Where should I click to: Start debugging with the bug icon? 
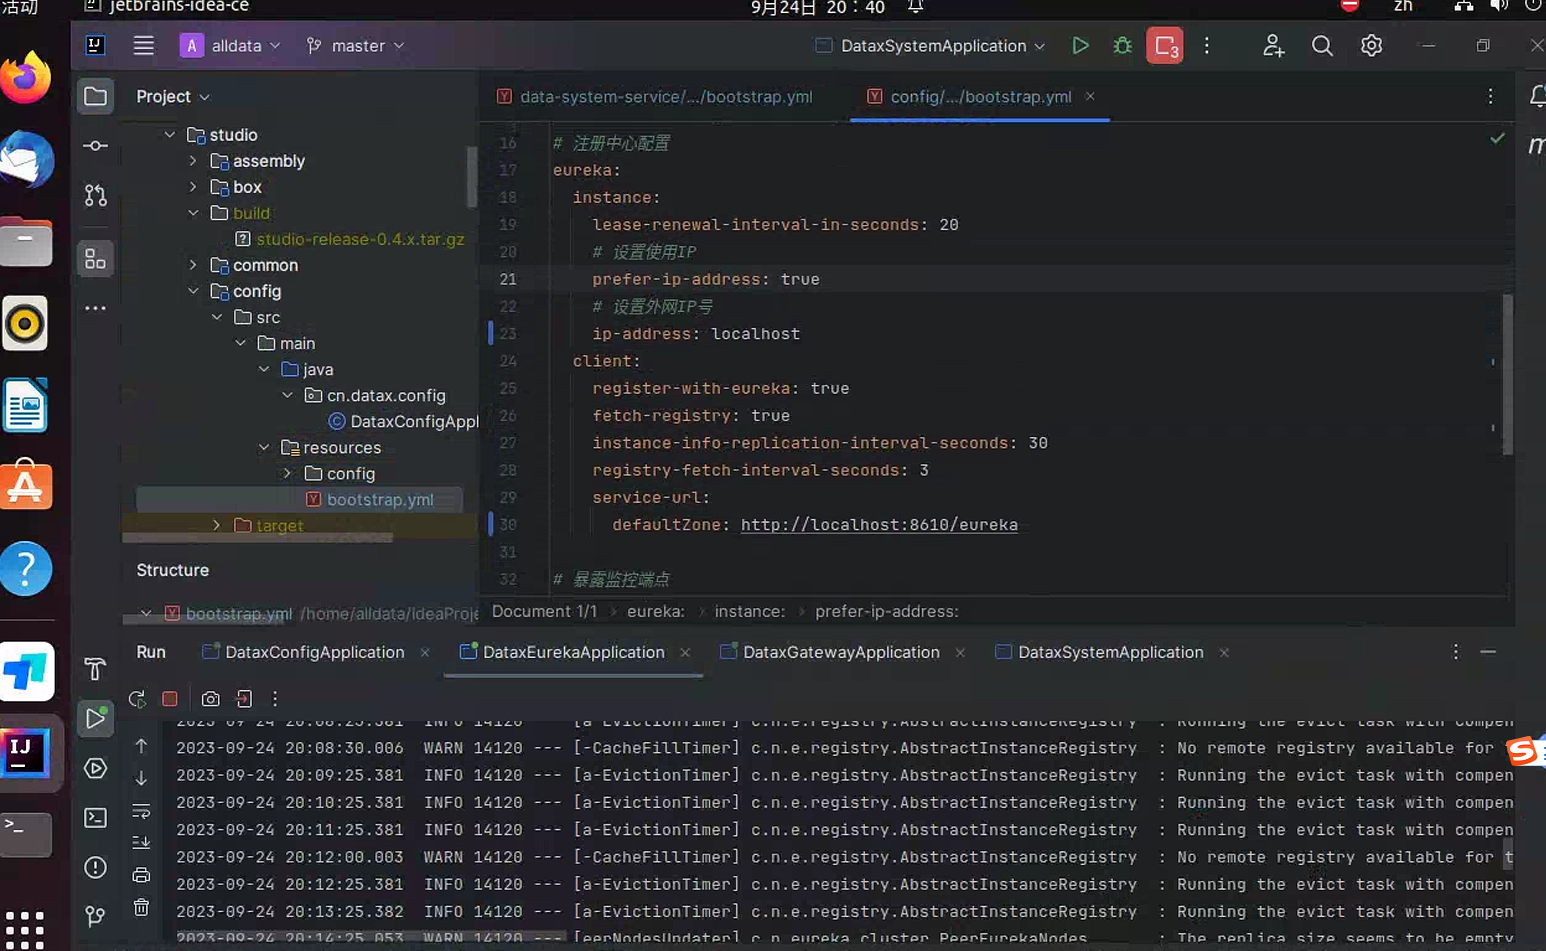pos(1121,45)
